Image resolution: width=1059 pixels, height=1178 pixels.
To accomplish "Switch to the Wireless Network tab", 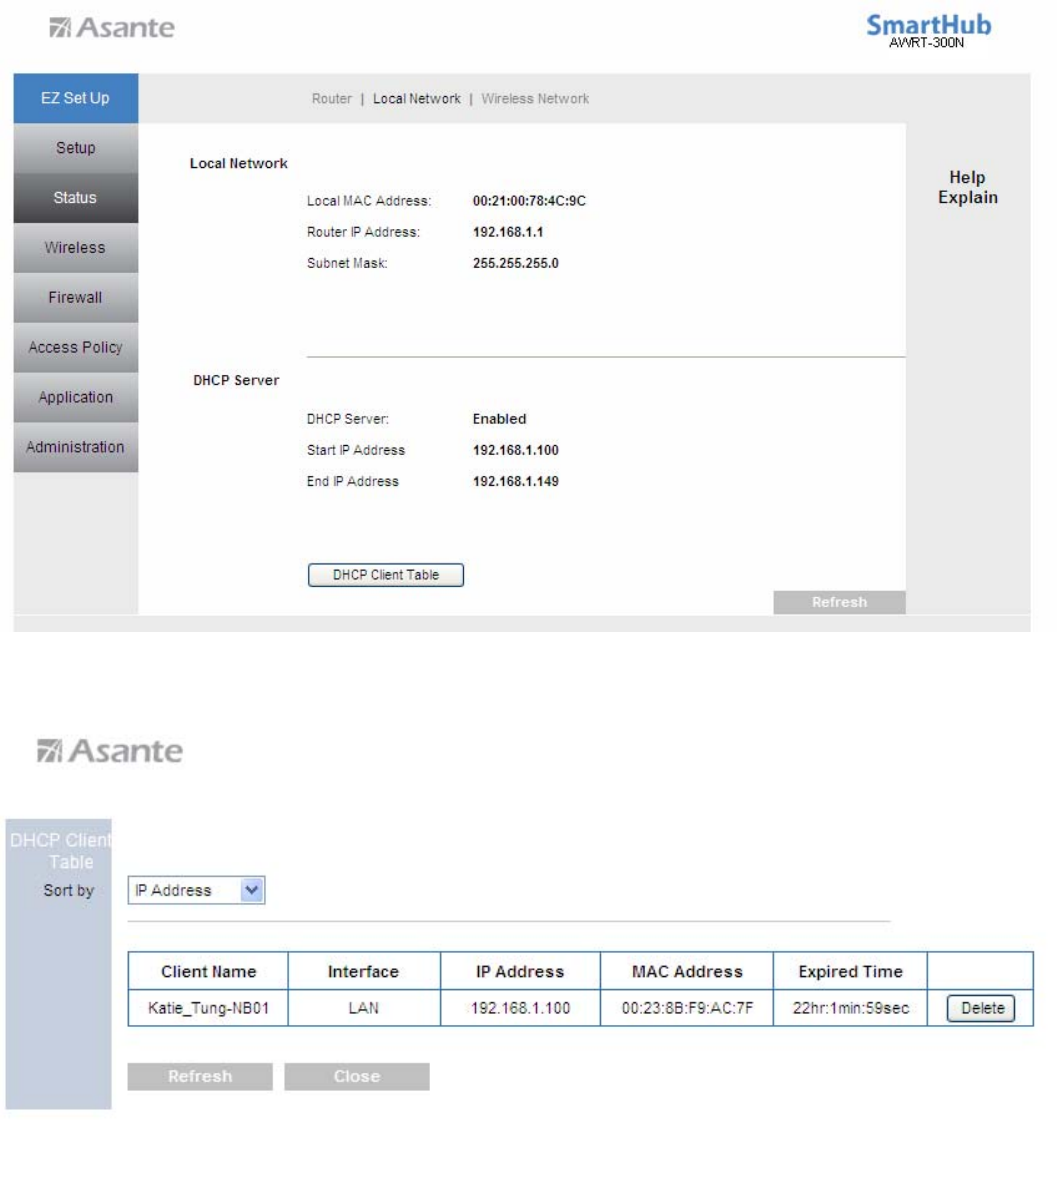I will point(535,98).
